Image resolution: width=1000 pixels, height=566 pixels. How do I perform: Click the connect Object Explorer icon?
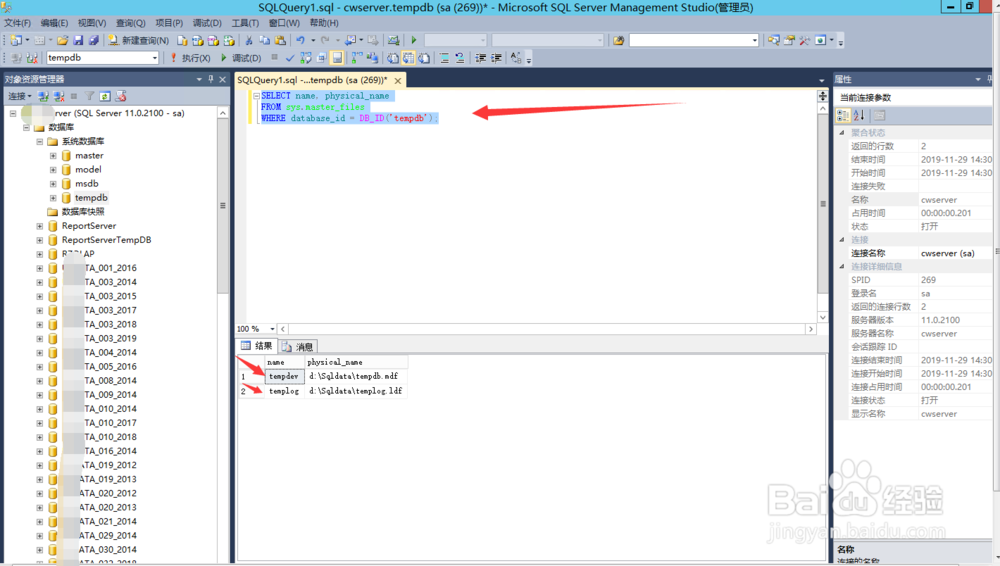coord(43,96)
